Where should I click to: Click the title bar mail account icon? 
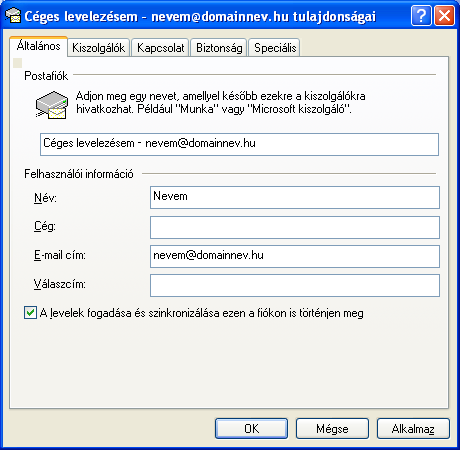coord(13,15)
